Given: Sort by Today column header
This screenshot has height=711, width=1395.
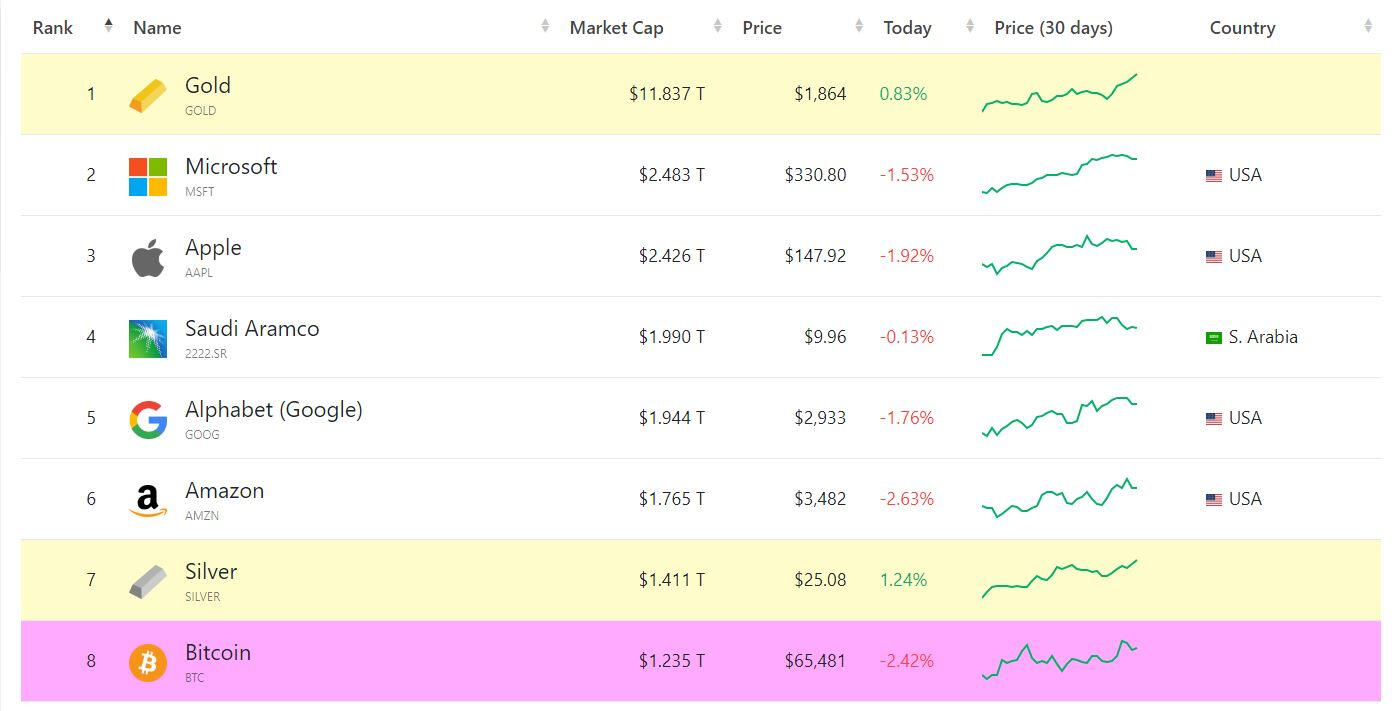Looking at the screenshot, I should [907, 28].
